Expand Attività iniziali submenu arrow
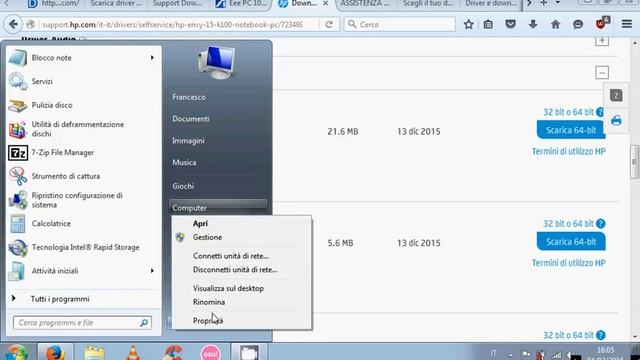This screenshot has height=360, width=640. point(152,271)
